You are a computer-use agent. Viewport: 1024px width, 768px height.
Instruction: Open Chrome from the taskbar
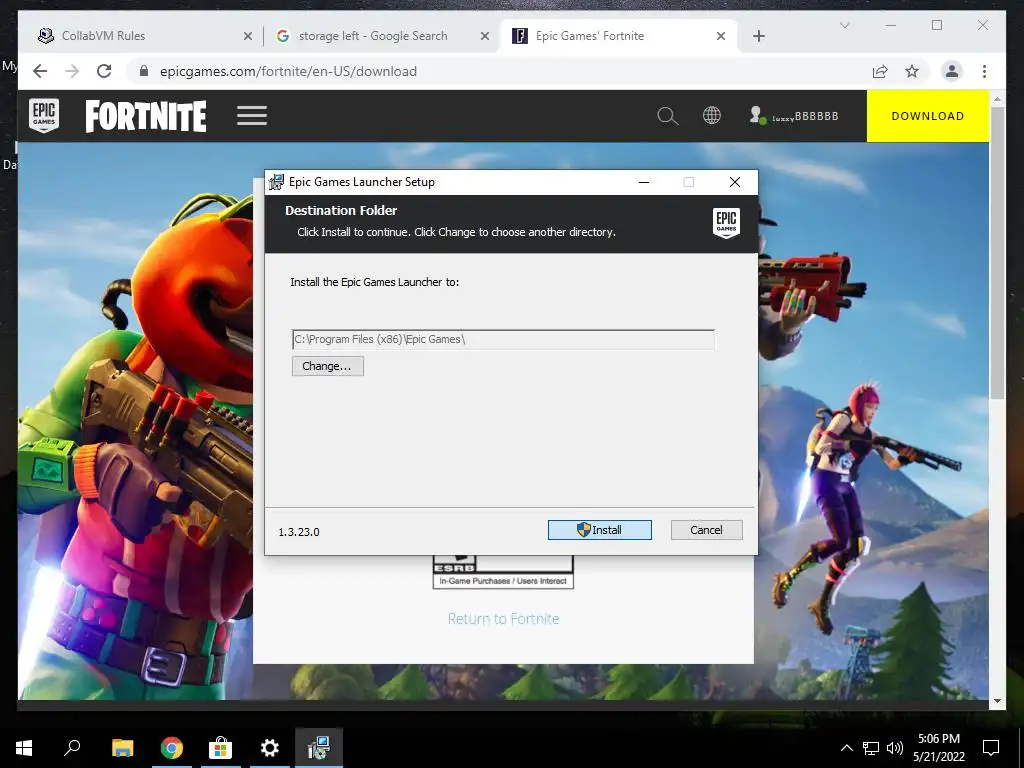[172, 748]
